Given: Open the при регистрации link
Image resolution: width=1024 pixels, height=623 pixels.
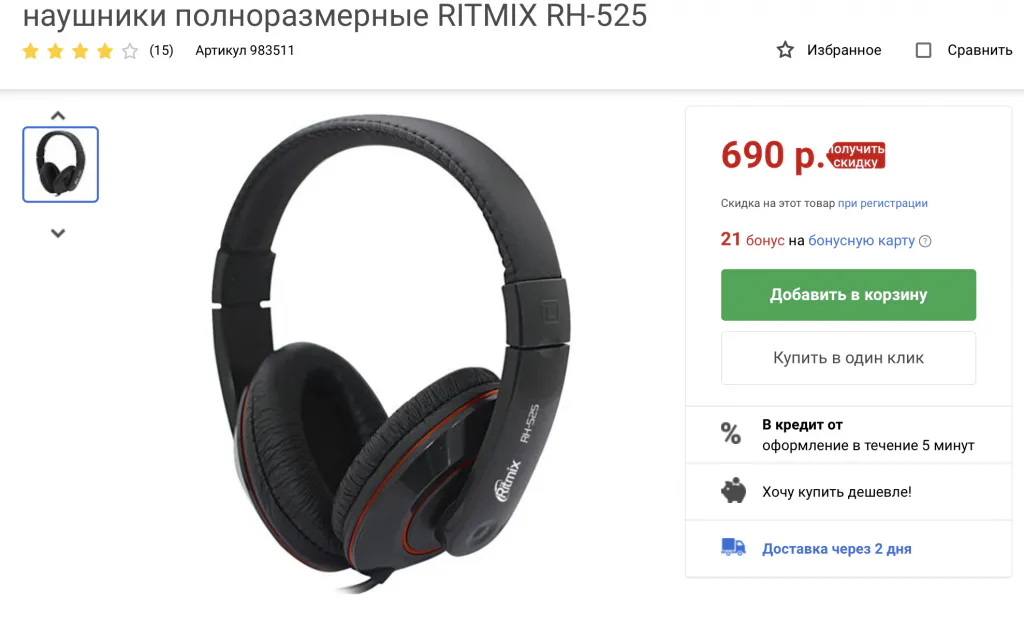Looking at the screenshot, I should (882, 203).
